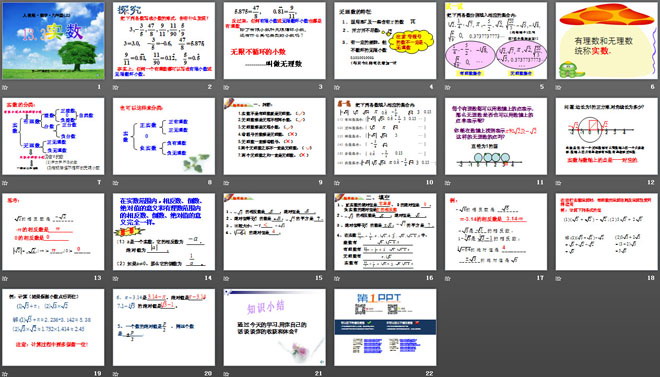
Task: Select slide 14 with blue bold heading paragraph
Action: 164,232
